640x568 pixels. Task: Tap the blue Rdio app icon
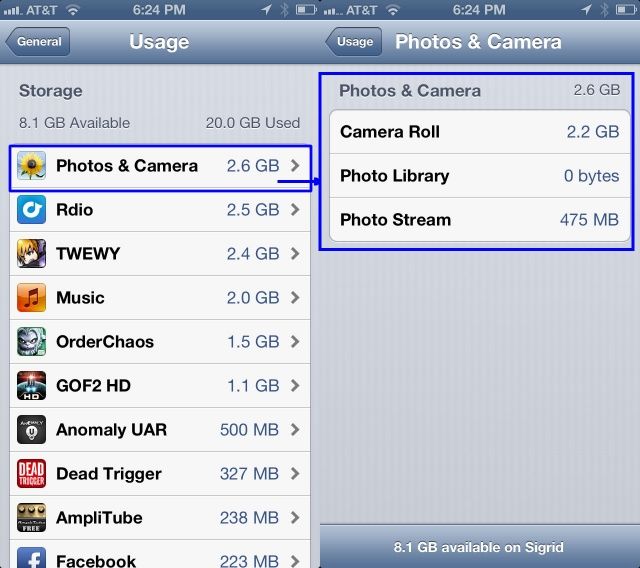[x=31, y=210]
